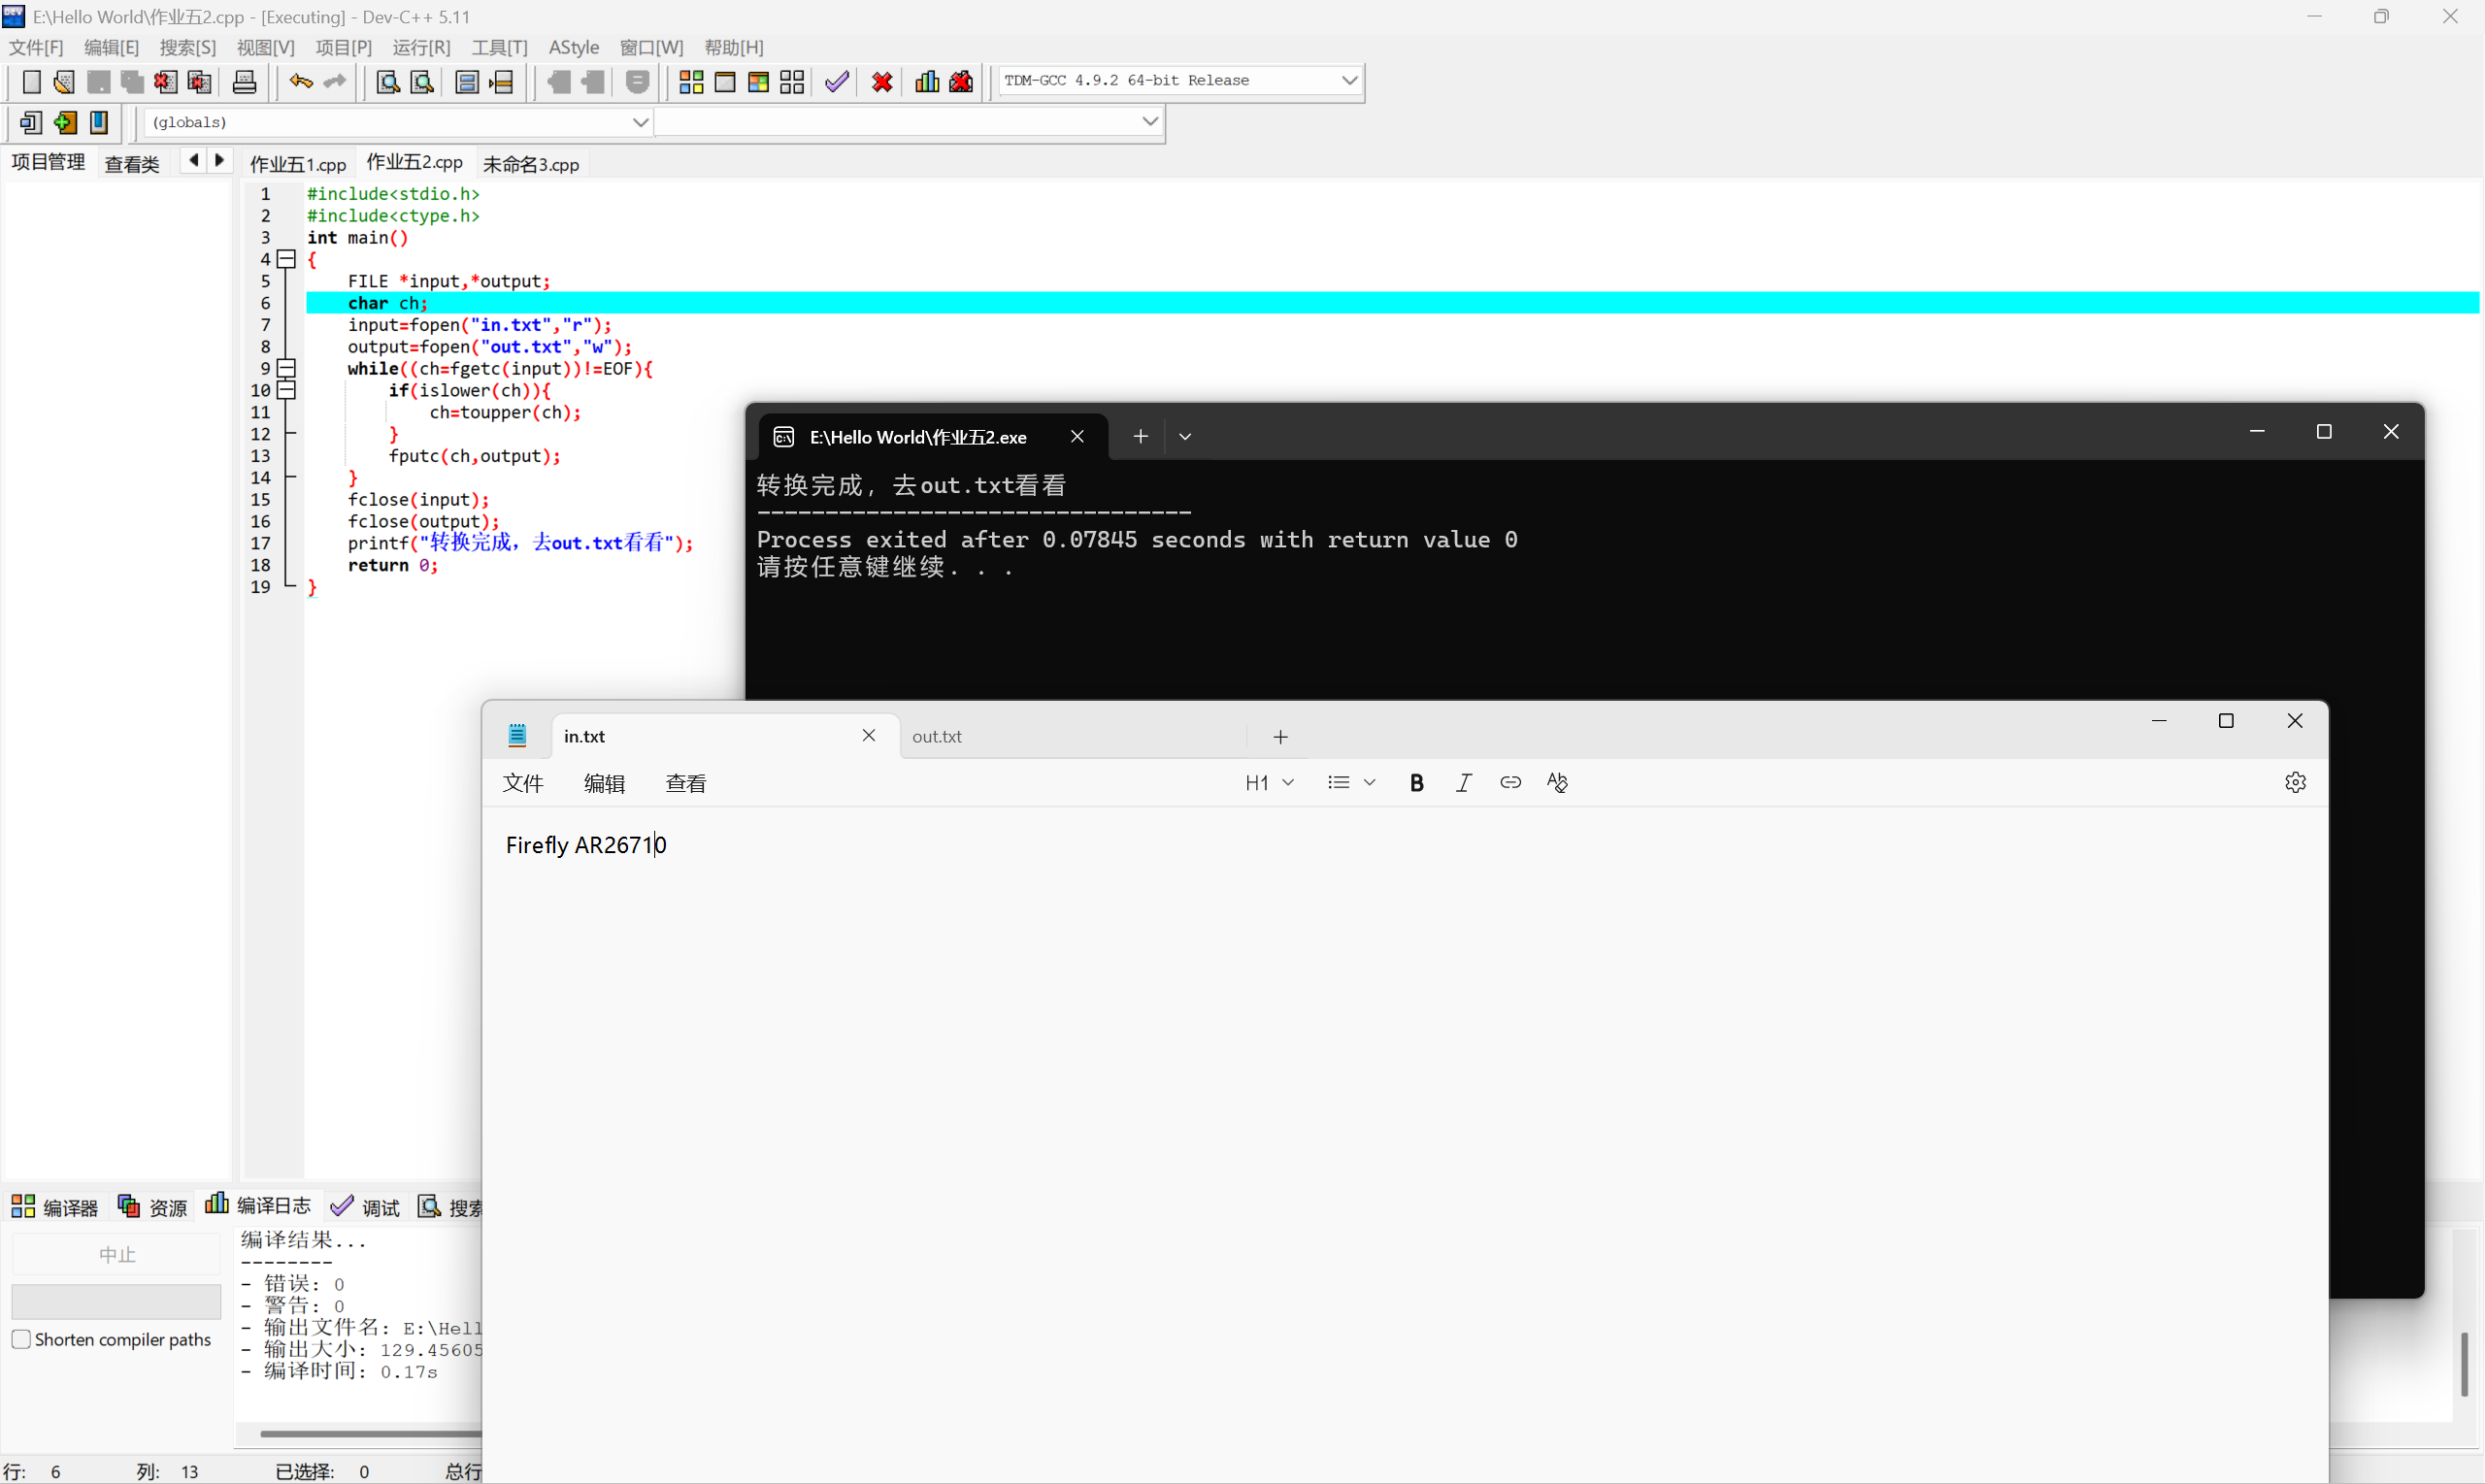The width and height of the screenshot is (2485, 1484).
Task: Open the 运行[R] menu
Action: tap(421, 47)
